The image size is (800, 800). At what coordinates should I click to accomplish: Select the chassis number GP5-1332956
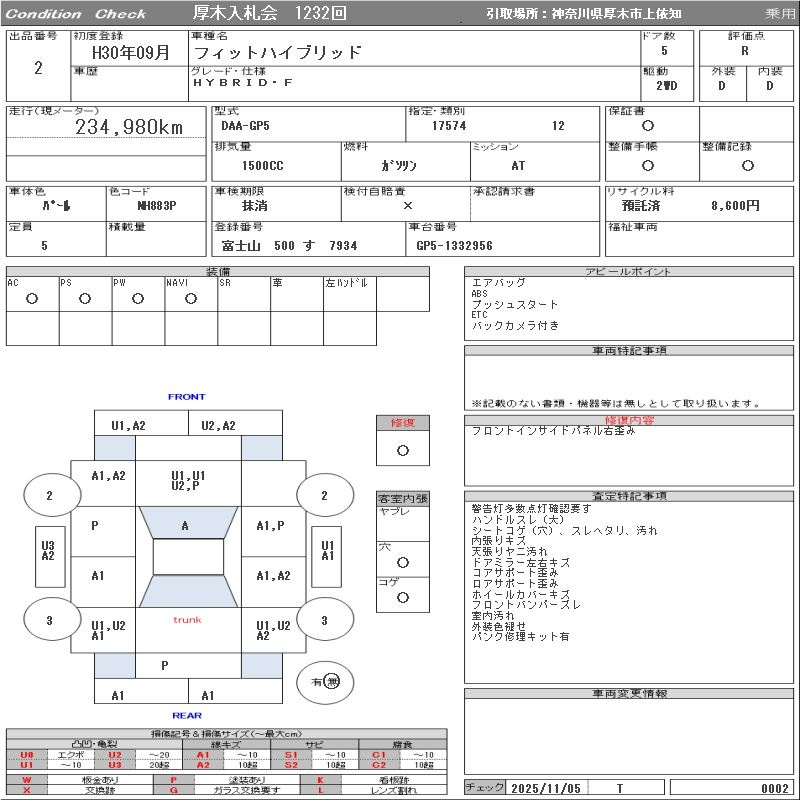point(455,245)
